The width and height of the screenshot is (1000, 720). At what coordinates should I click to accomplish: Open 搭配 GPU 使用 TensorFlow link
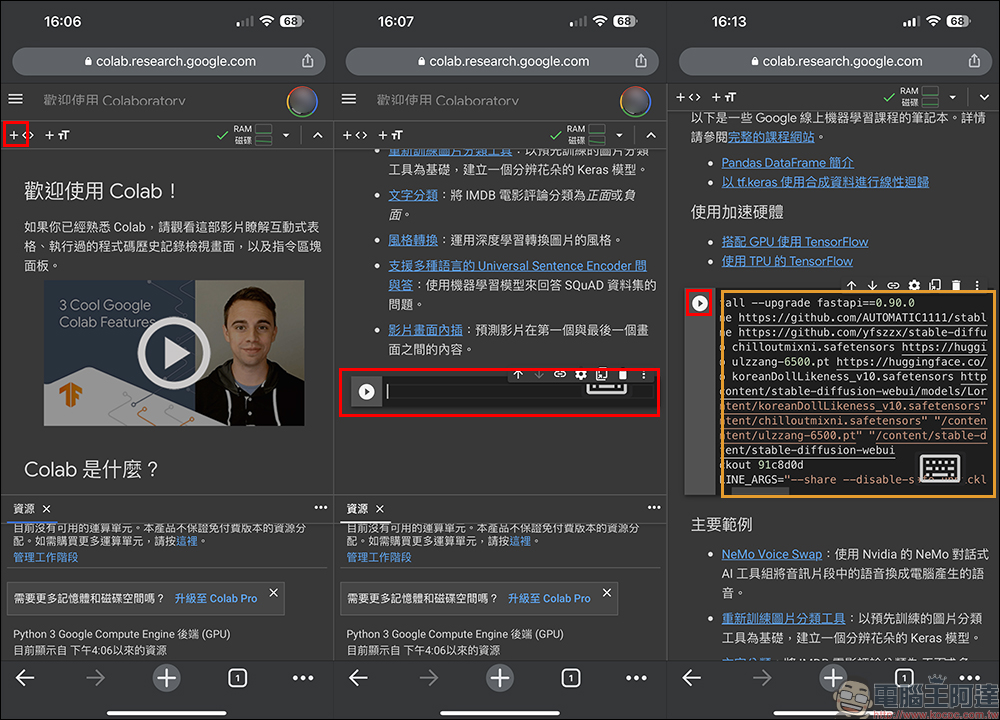[795, 242]
